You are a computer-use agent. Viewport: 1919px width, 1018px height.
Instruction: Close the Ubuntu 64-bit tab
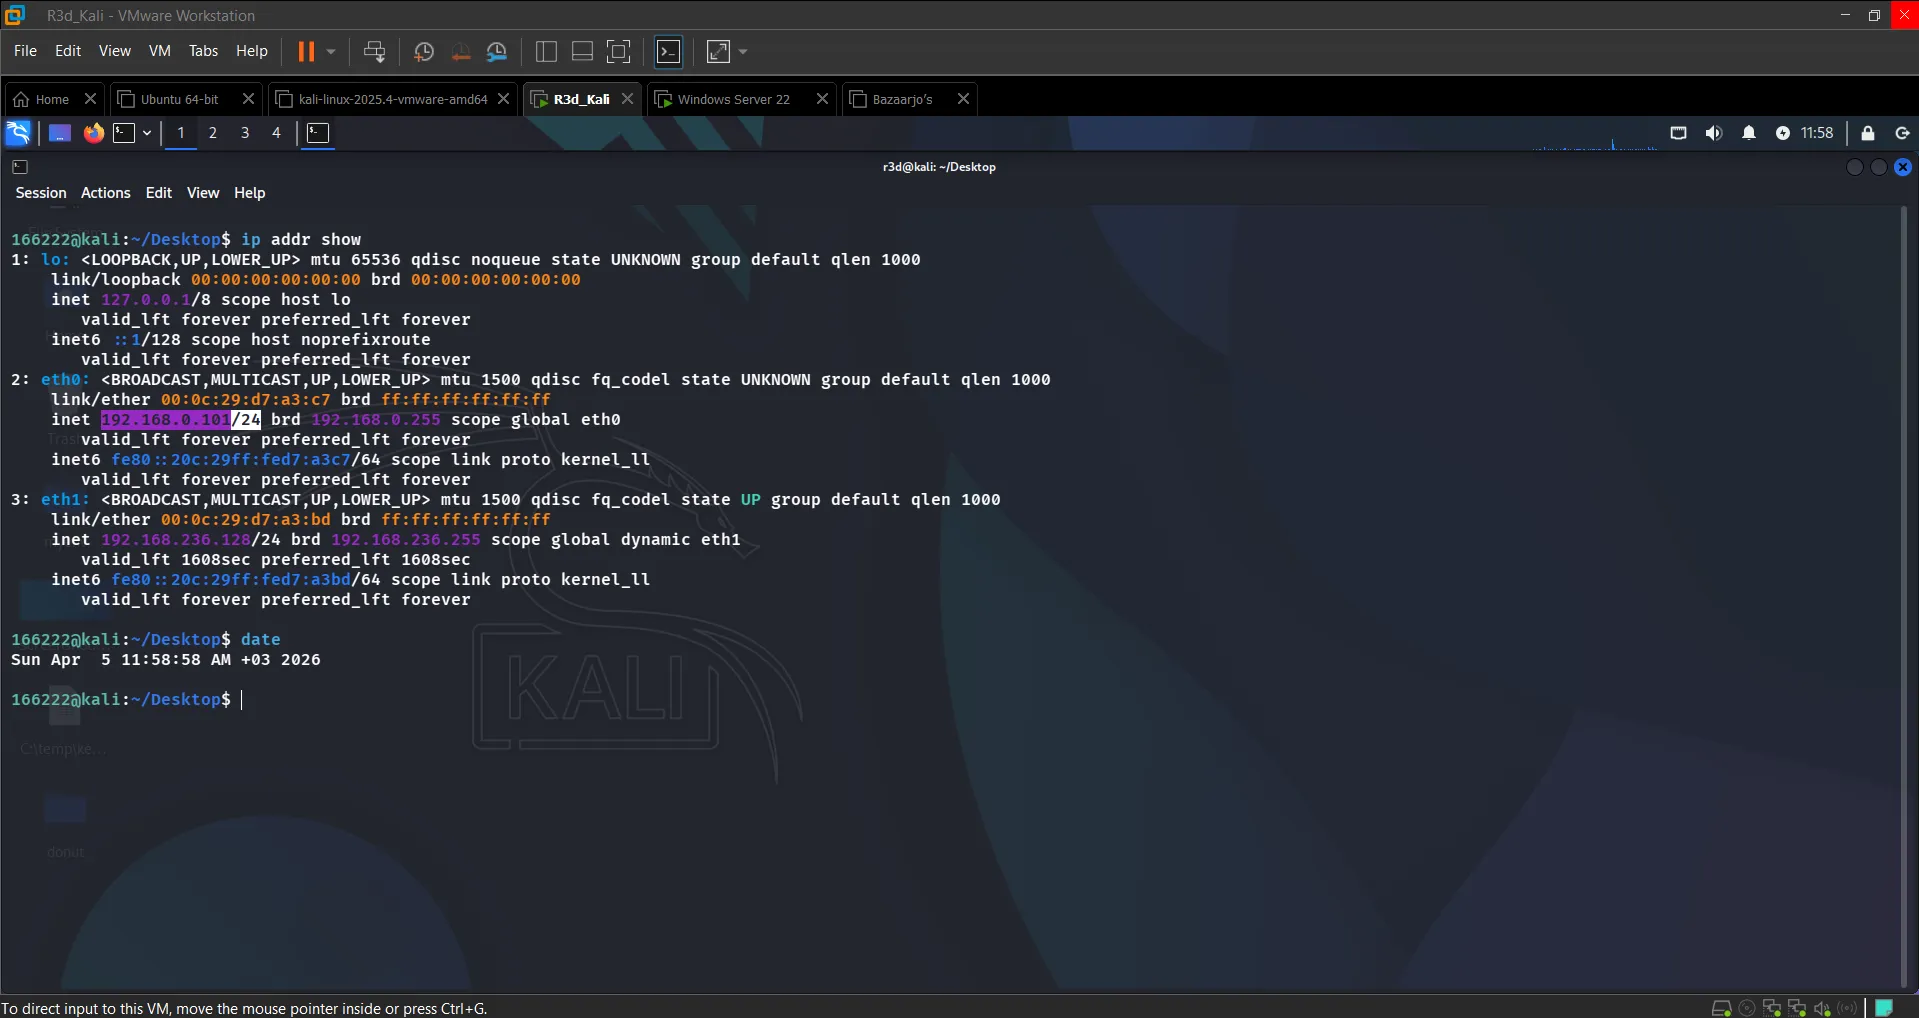pos(249,99)
